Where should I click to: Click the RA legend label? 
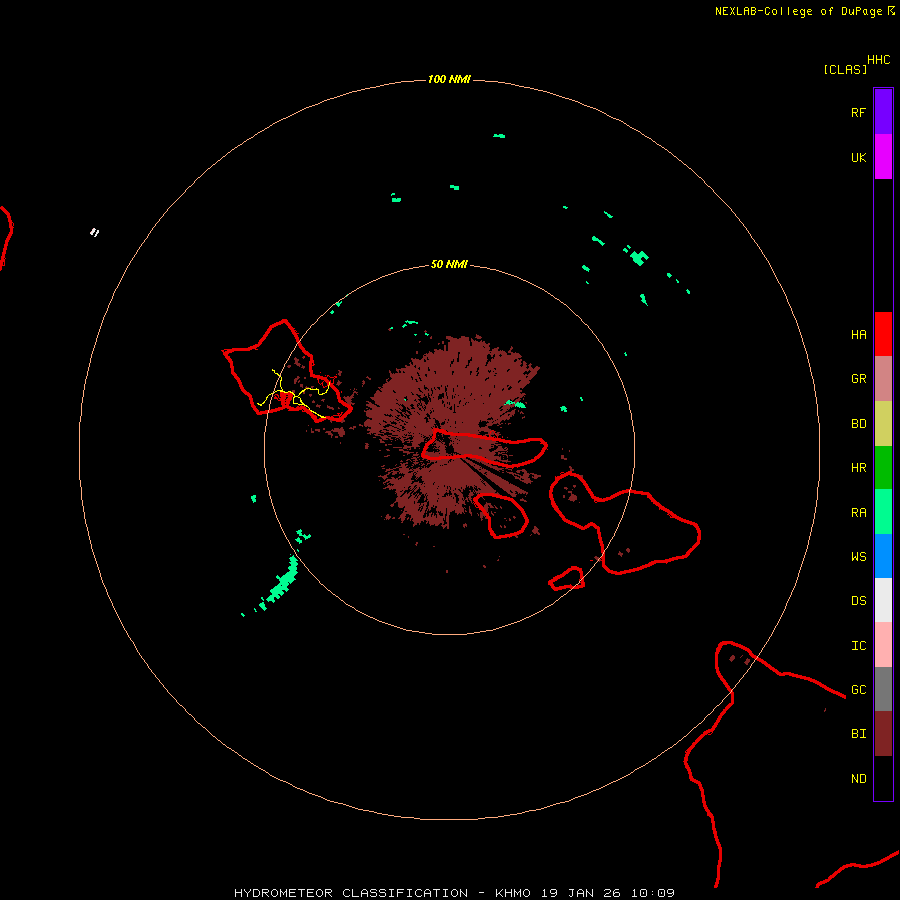click(x=858, y=513)
